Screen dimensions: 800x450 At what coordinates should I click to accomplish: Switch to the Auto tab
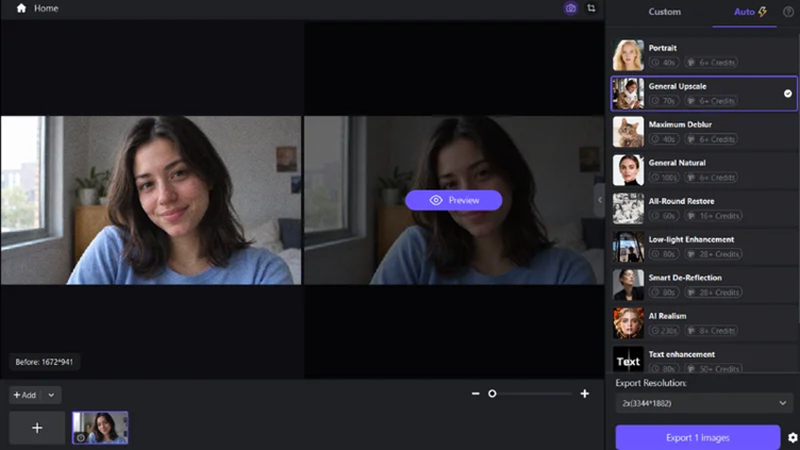click(x=750, y=12)
